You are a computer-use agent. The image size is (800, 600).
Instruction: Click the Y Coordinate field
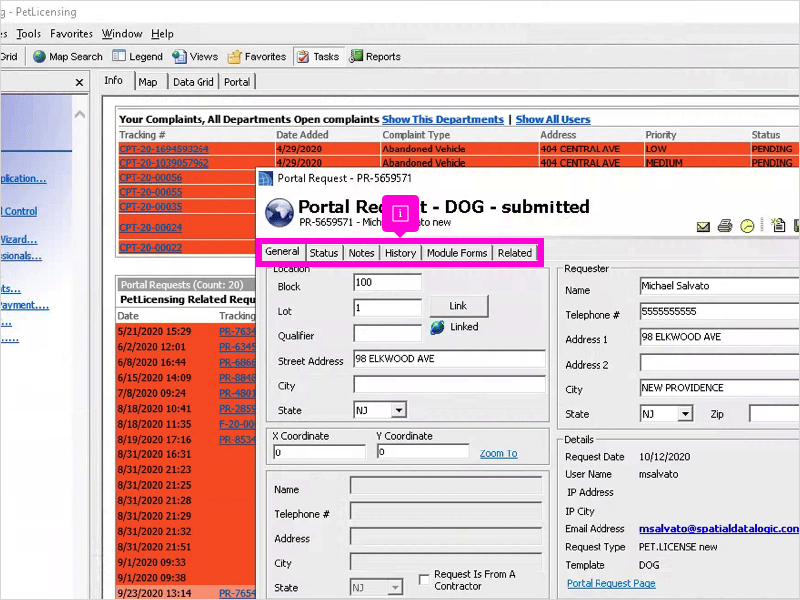(423, 452)
